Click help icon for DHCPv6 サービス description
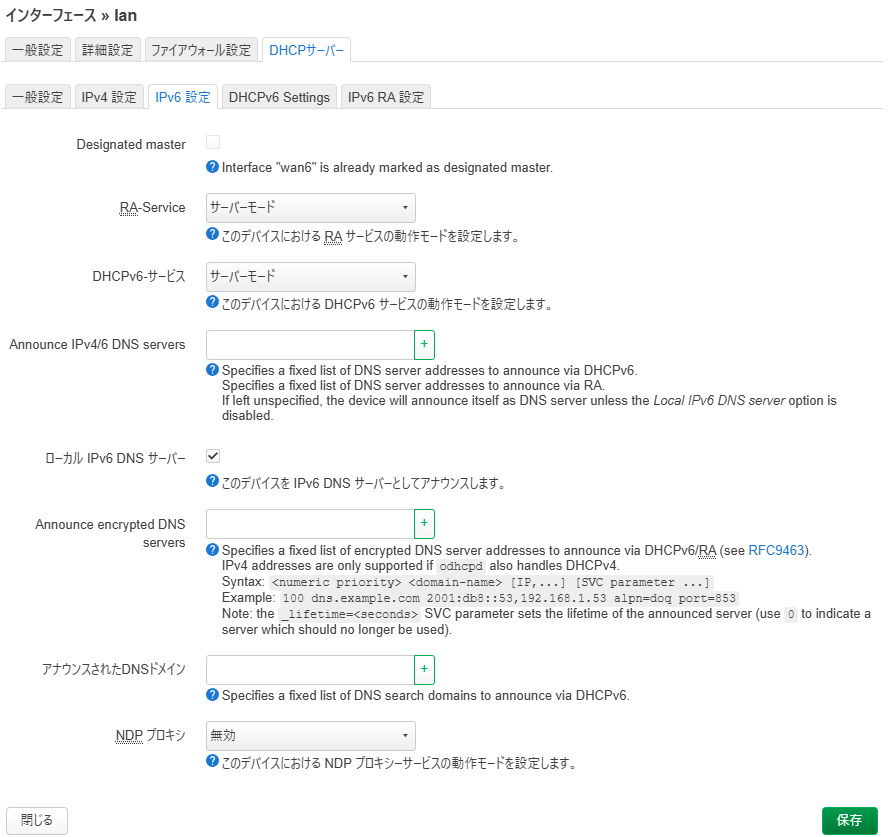The width and height of the screenshot is (888, 837). [212, 302]
